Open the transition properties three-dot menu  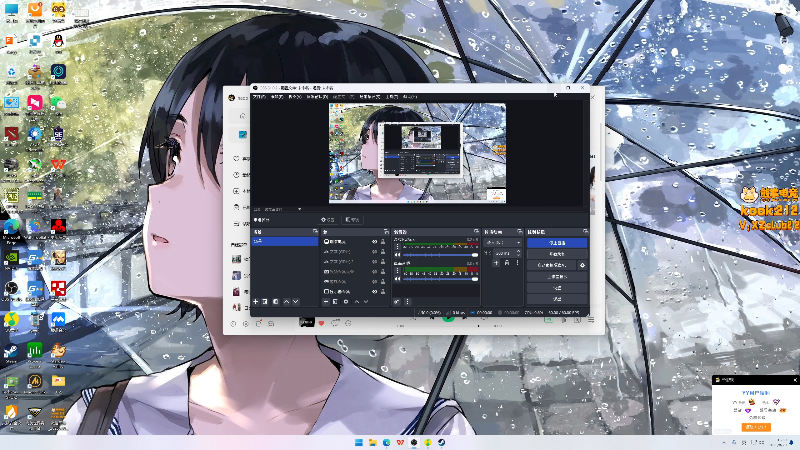(x=518, y=263)
